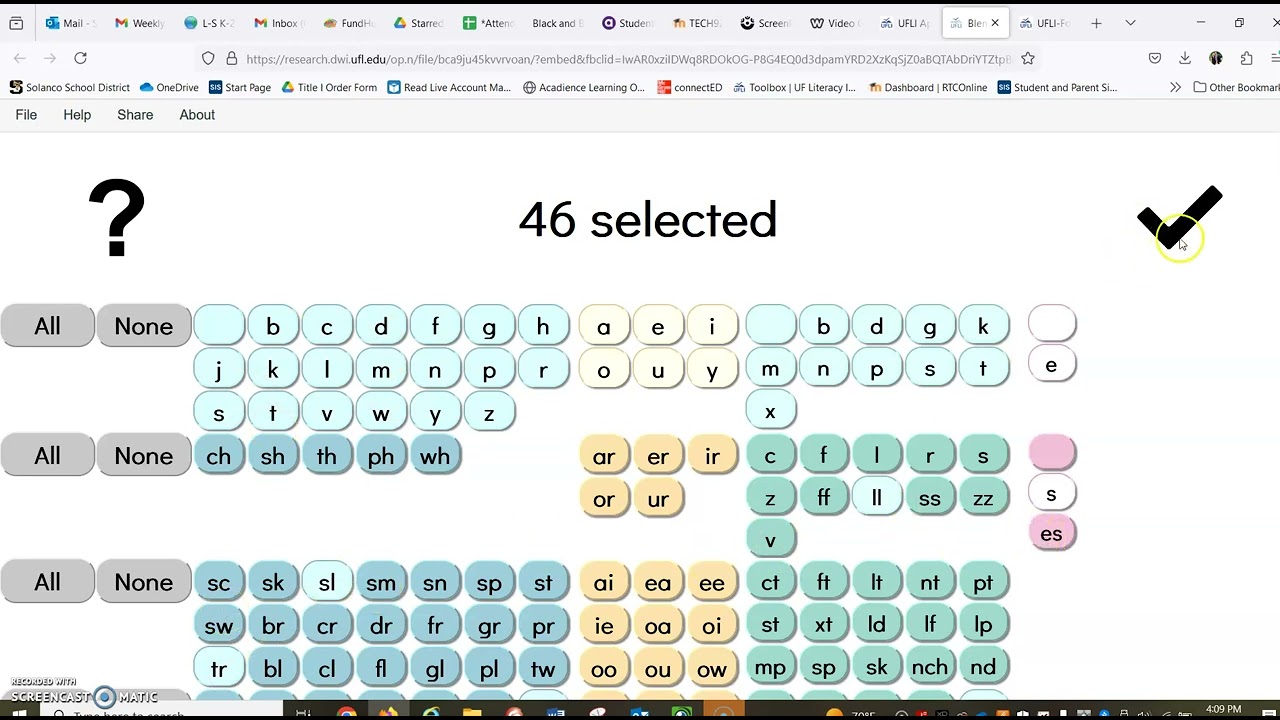
Task: Open the Acadience Learning bookmark
Action: tap(584, 88)
